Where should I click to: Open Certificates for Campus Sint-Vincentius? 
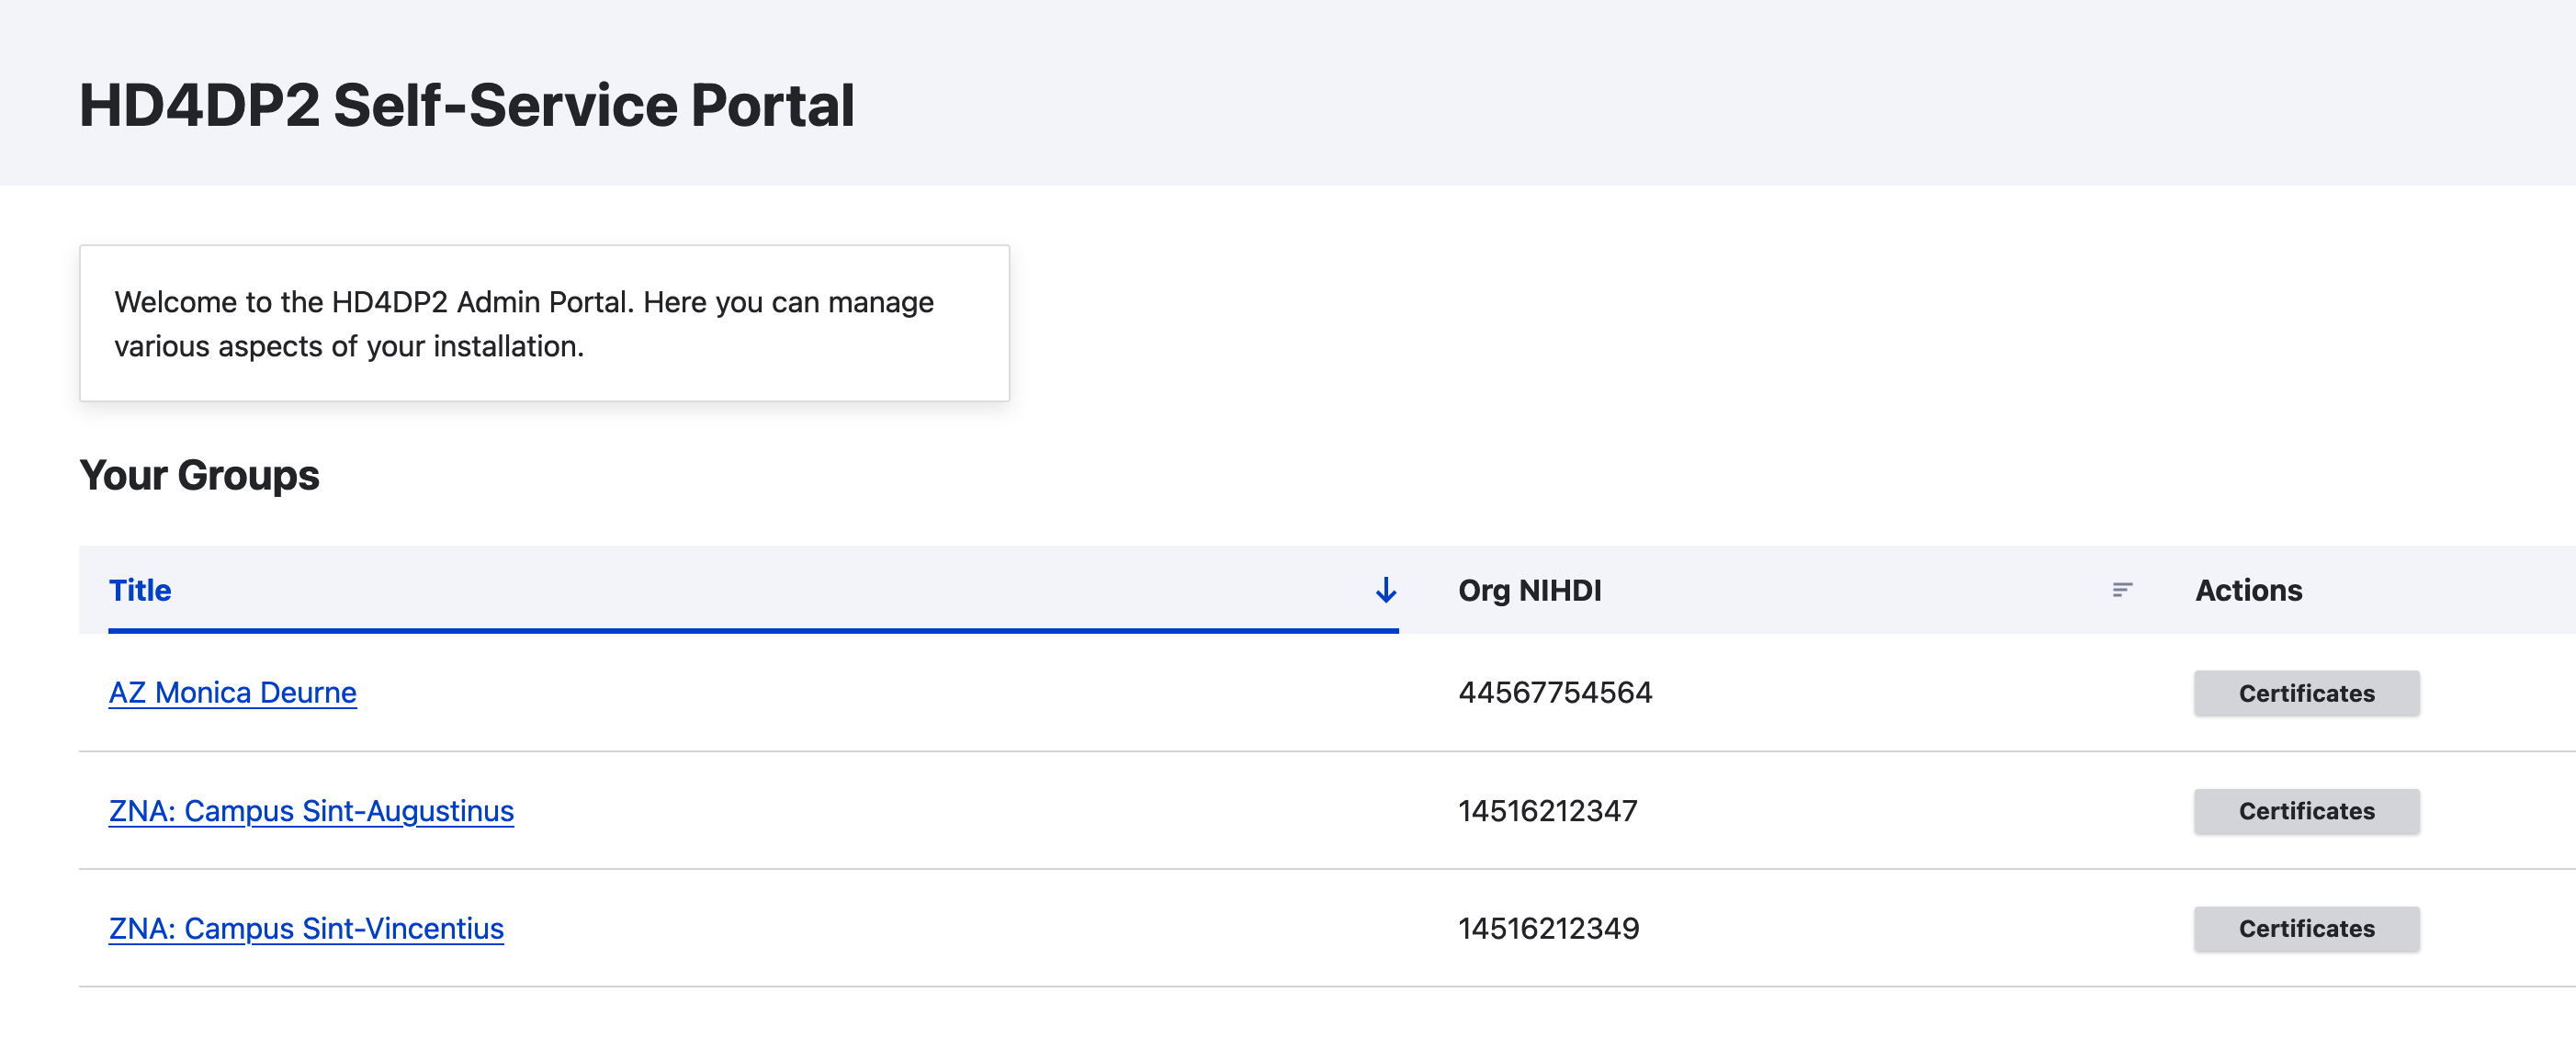[2305, 929]
